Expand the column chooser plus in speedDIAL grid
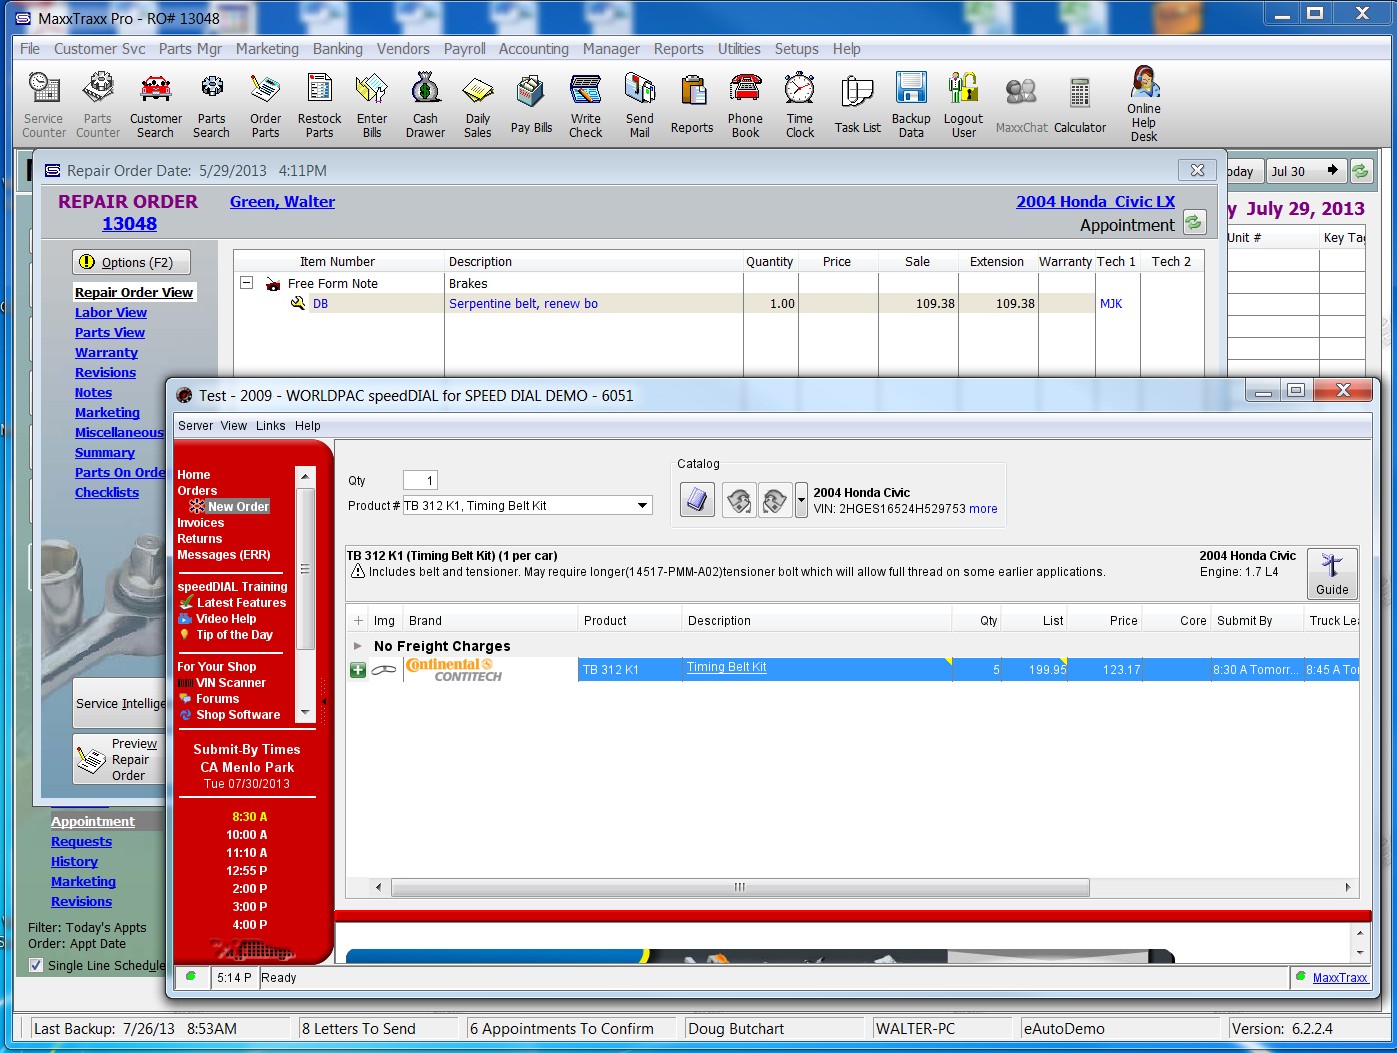Viewport: 1397px width, 1053px height. click(358, 620)
